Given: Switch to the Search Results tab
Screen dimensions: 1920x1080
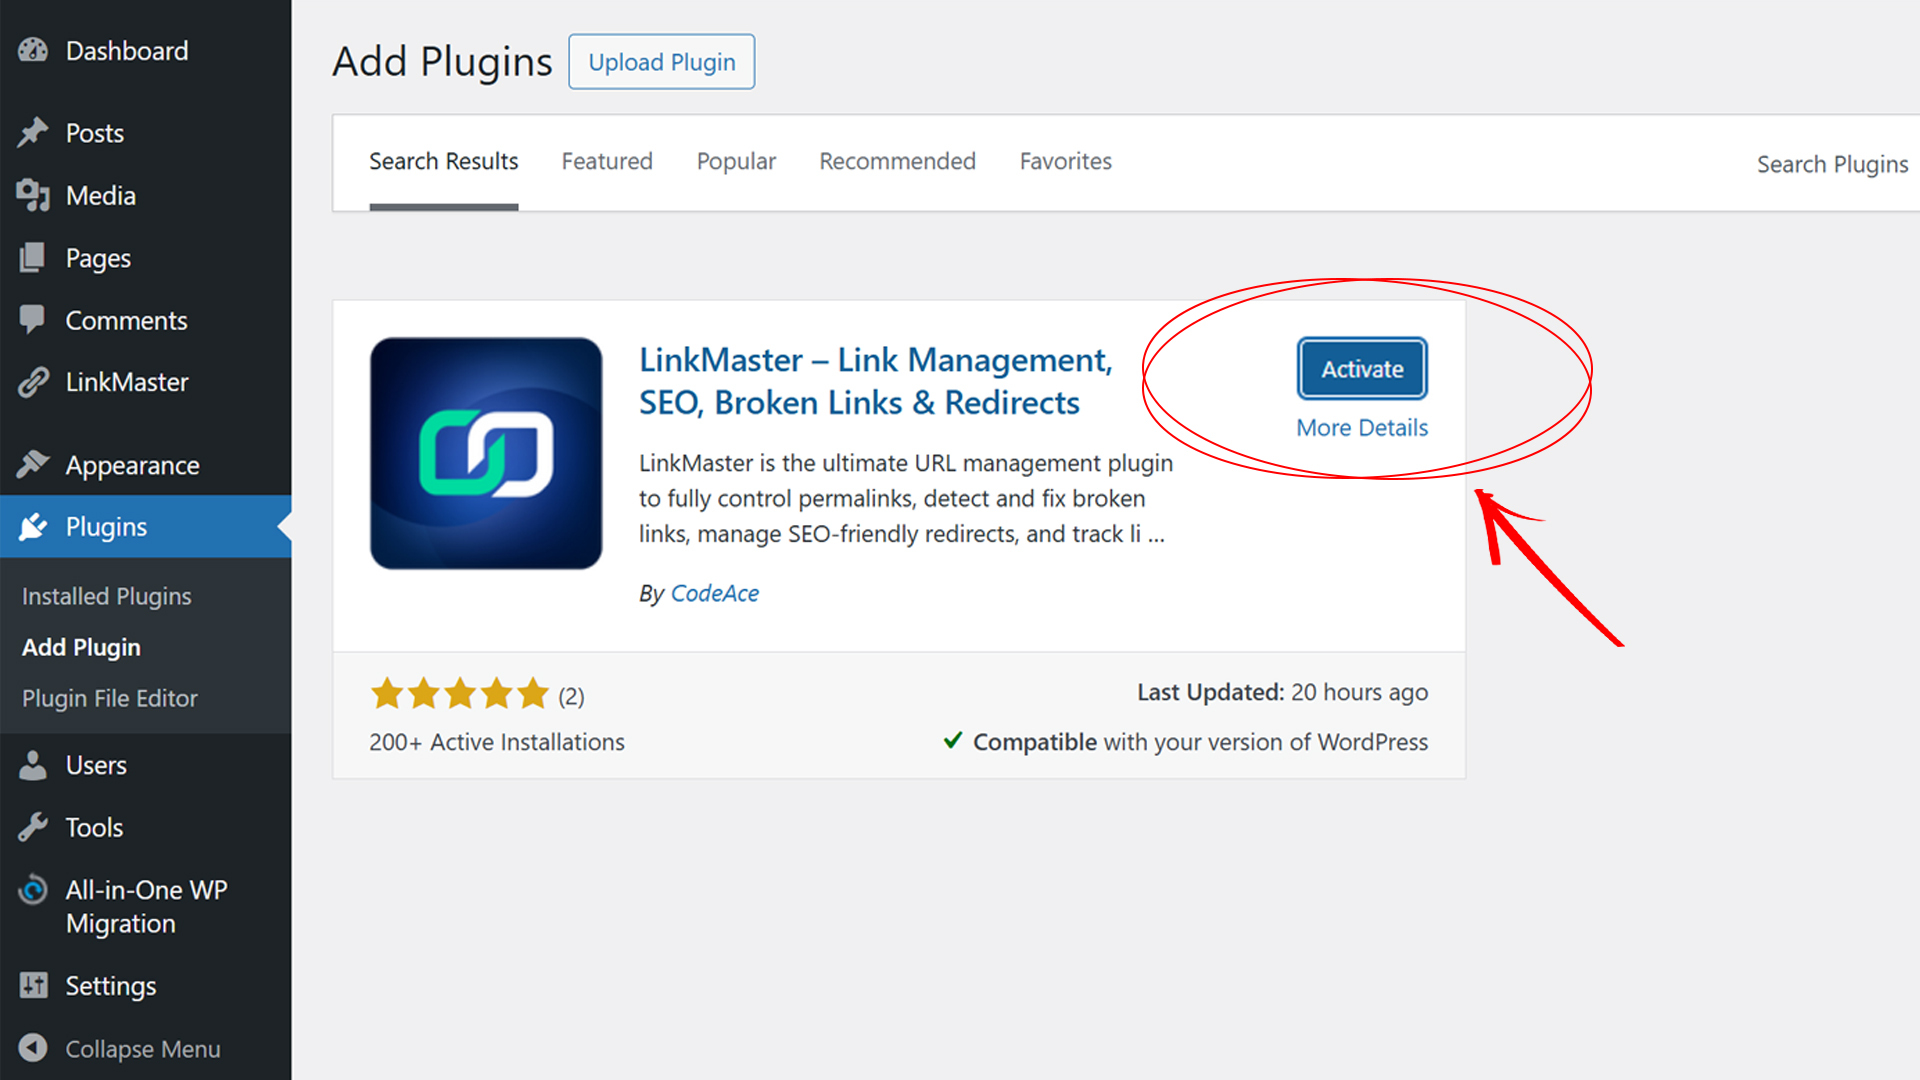Looking at the screenshot, I should [444, 161].
